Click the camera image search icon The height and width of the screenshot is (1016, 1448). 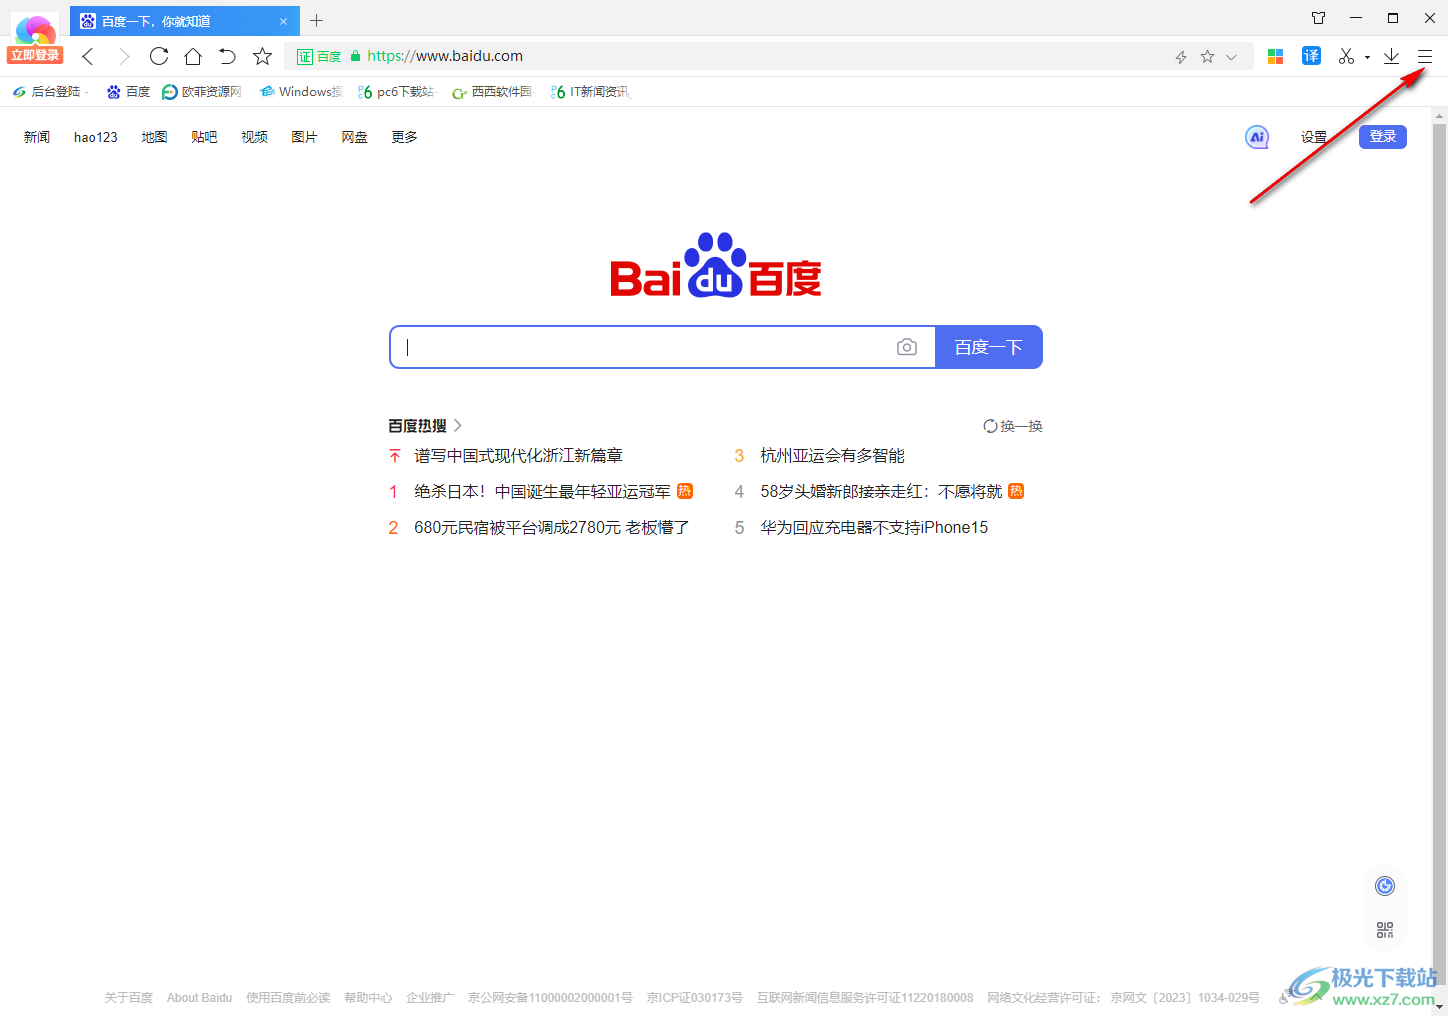pyautogui.click(x=907, y=347)
